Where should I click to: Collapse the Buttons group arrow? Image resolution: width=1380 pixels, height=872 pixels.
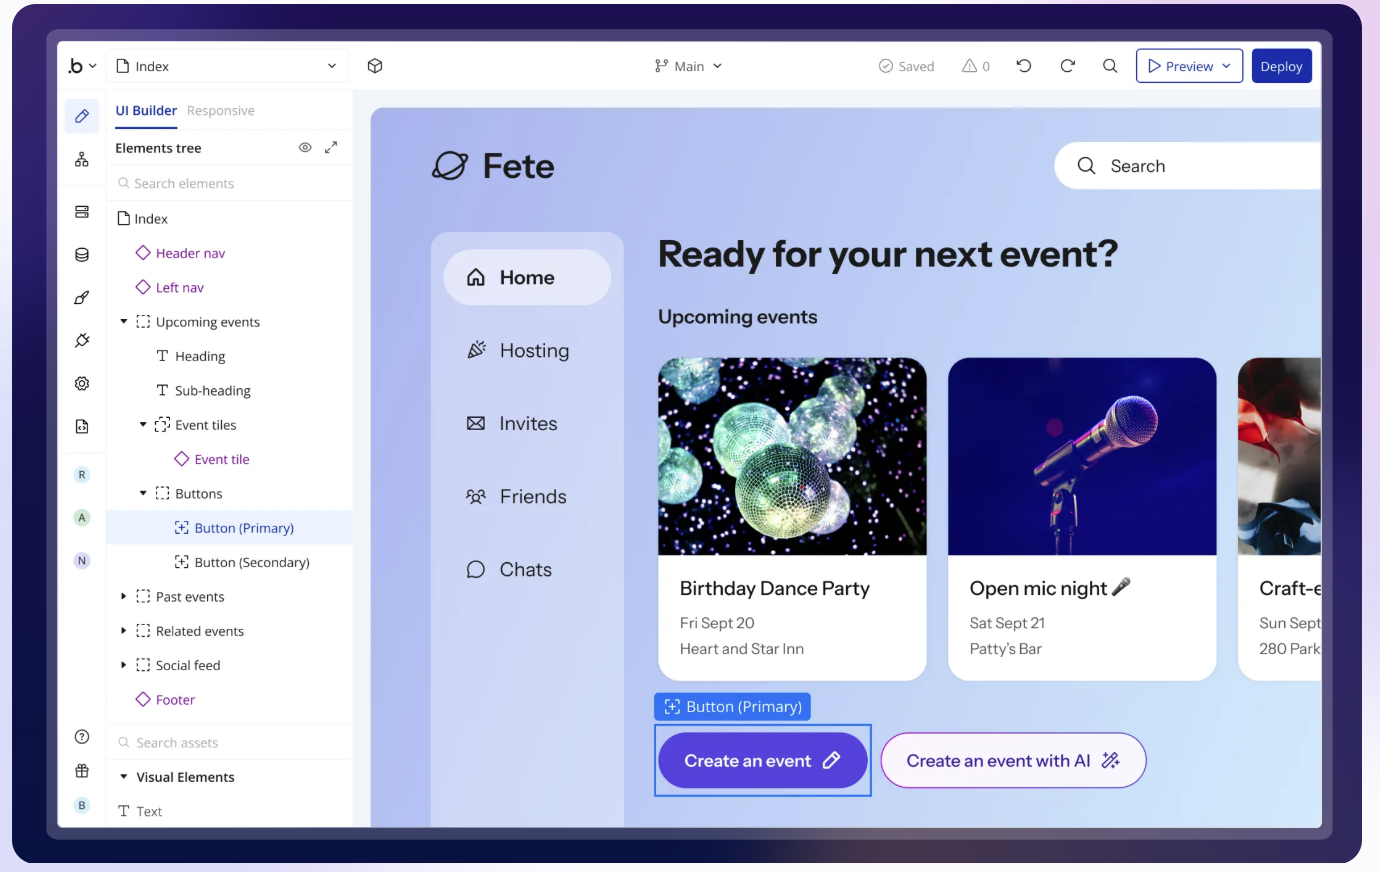(143, 493)
